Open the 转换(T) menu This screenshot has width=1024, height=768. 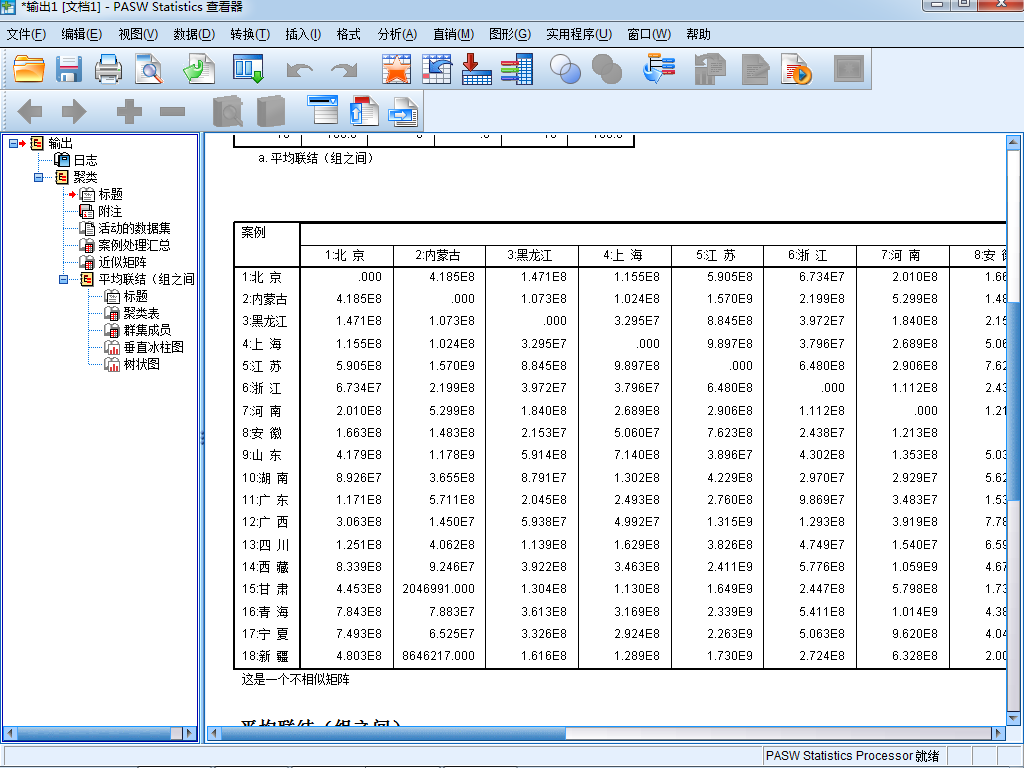click(x=250, y=34)
